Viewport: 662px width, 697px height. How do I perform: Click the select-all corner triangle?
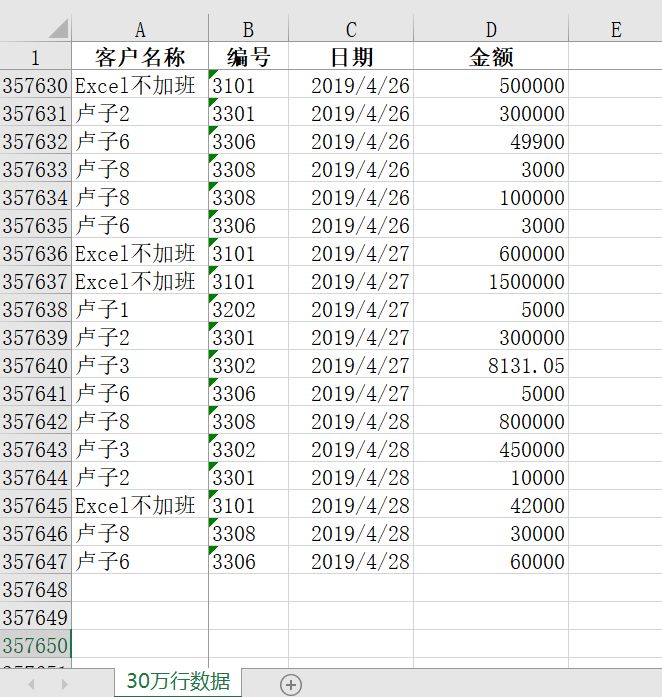pyautogui.click(x=59, y=28)
